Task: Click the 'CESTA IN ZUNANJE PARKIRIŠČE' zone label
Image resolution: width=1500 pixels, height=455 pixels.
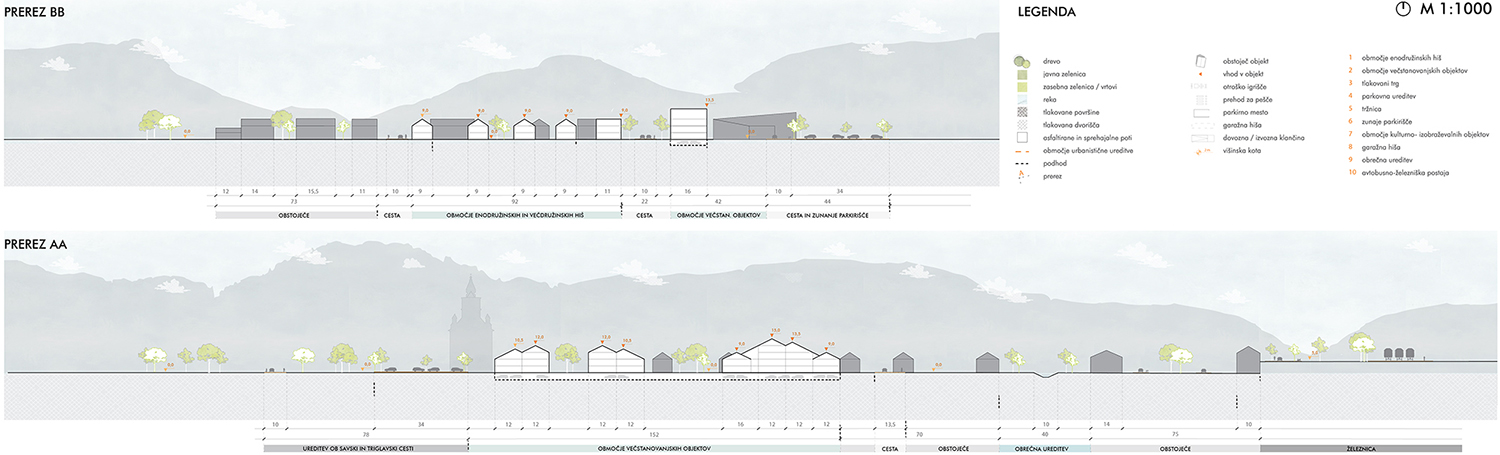Action: tap(827, 214)
